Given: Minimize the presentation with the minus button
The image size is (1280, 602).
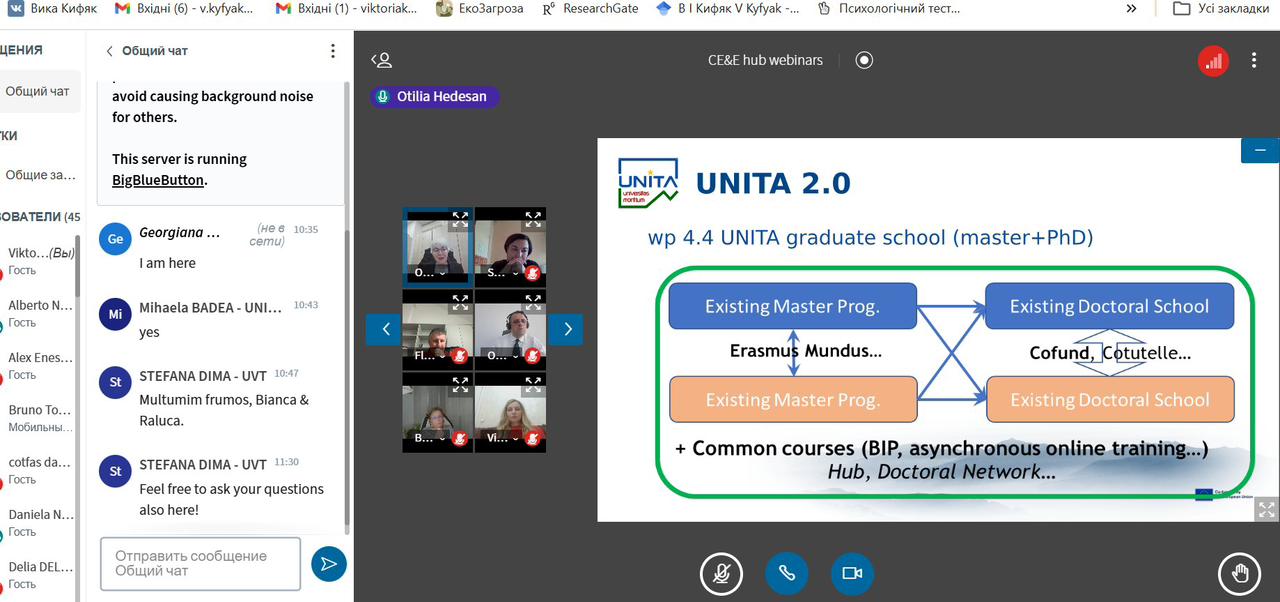Looking at the screenshot, I should coord(1260,151).
